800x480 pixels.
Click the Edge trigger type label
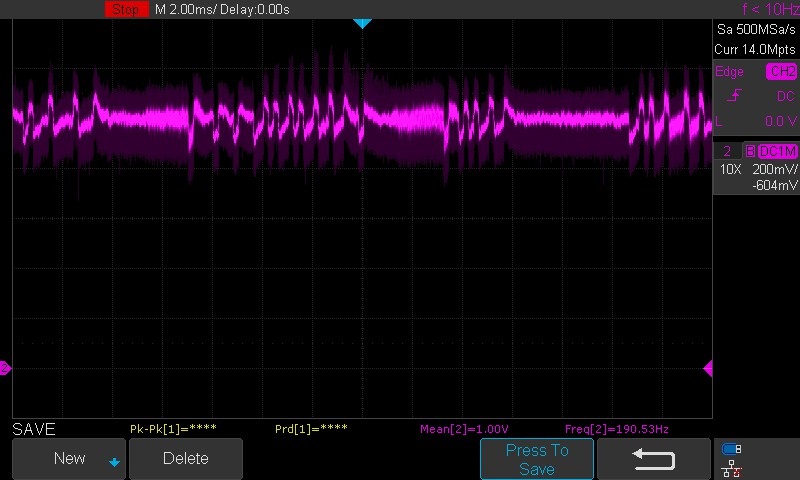(729, 72)
